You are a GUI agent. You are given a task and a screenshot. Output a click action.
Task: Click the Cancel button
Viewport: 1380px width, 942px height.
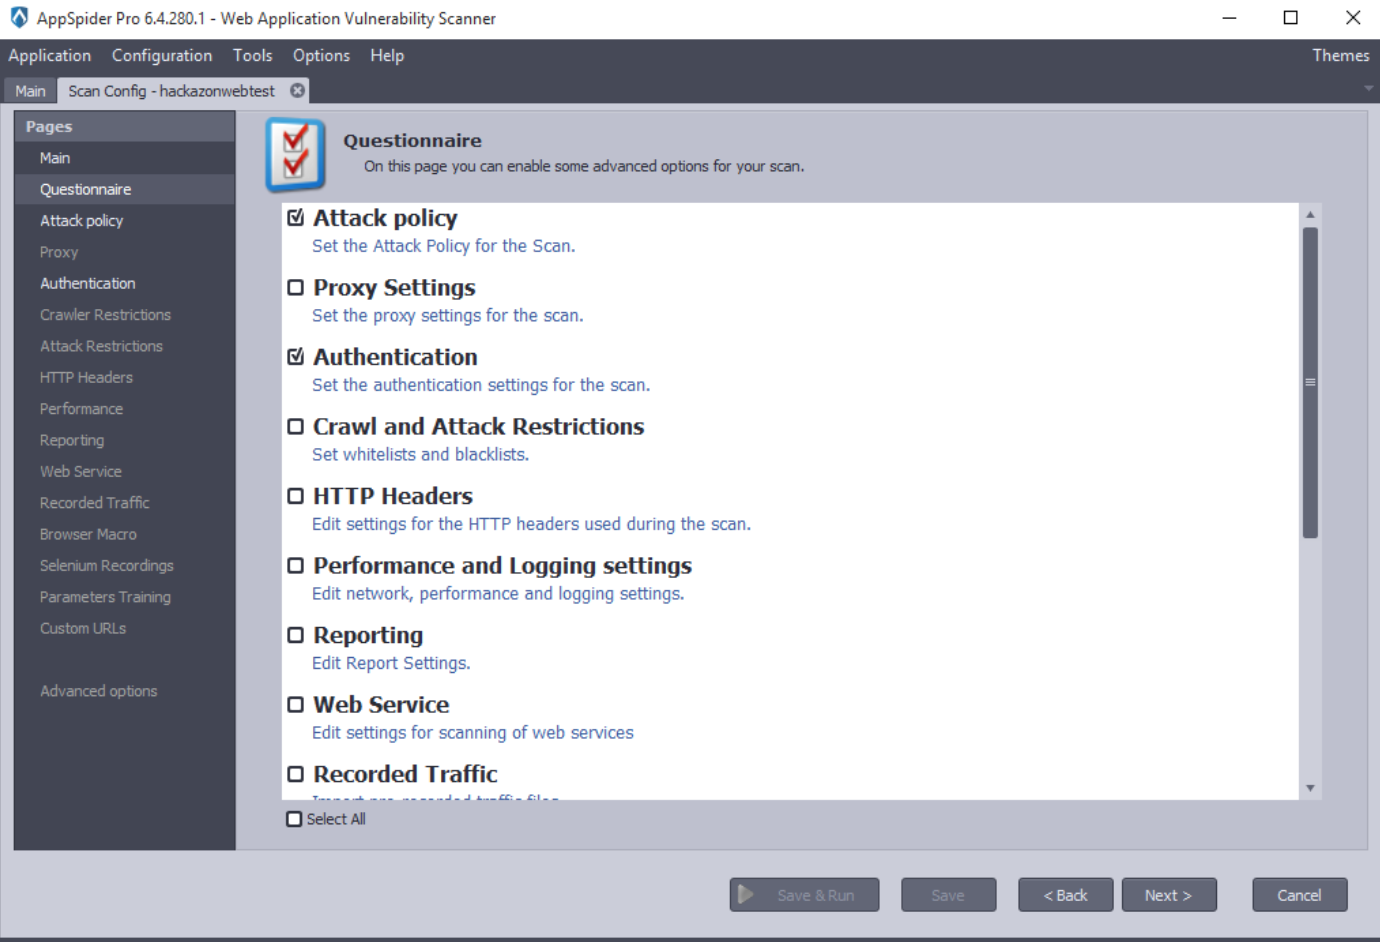coord(1300,895)
